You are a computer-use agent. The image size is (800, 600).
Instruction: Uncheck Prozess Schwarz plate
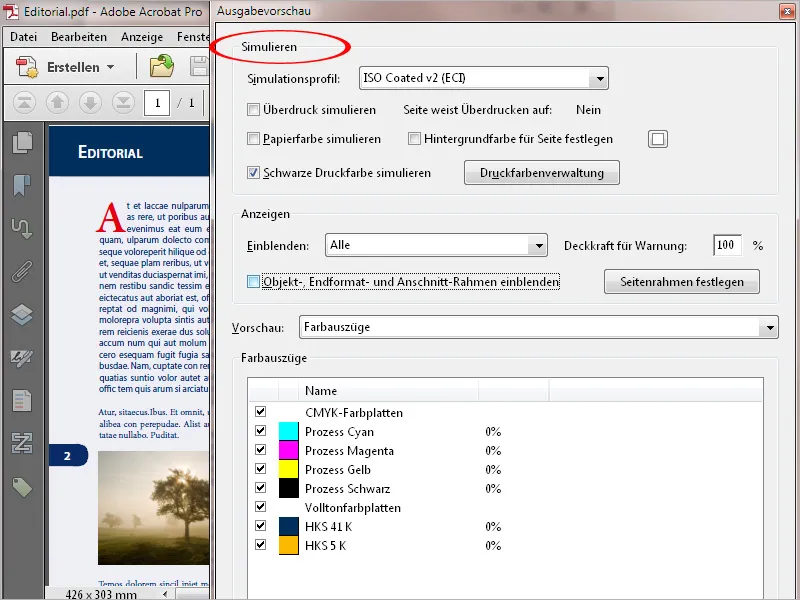tap(261, 487)
